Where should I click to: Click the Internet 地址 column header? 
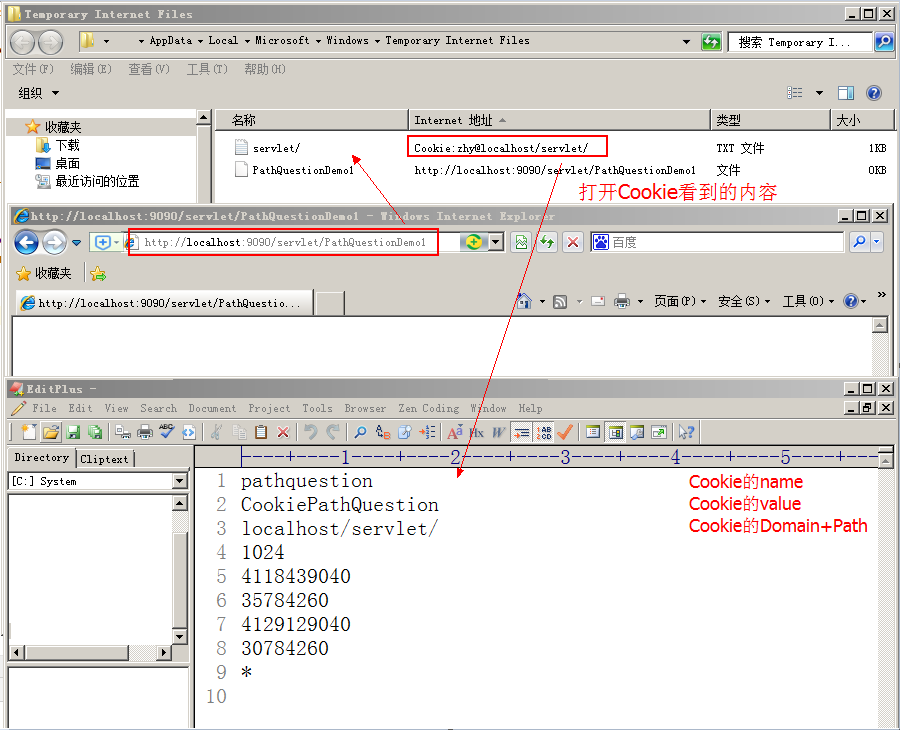(560, 120)
